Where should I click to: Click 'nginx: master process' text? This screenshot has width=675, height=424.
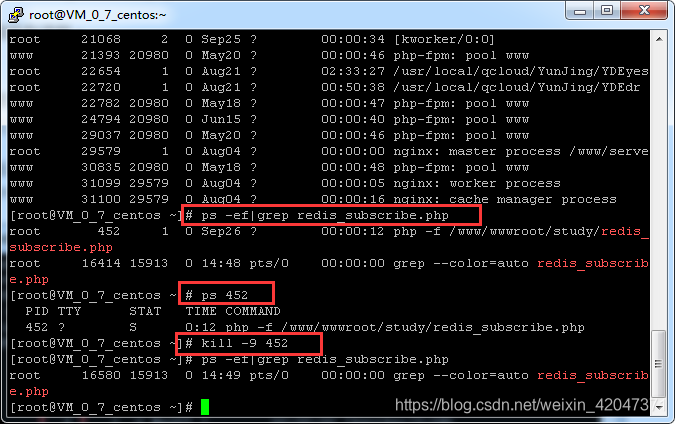tap(477, 152)
